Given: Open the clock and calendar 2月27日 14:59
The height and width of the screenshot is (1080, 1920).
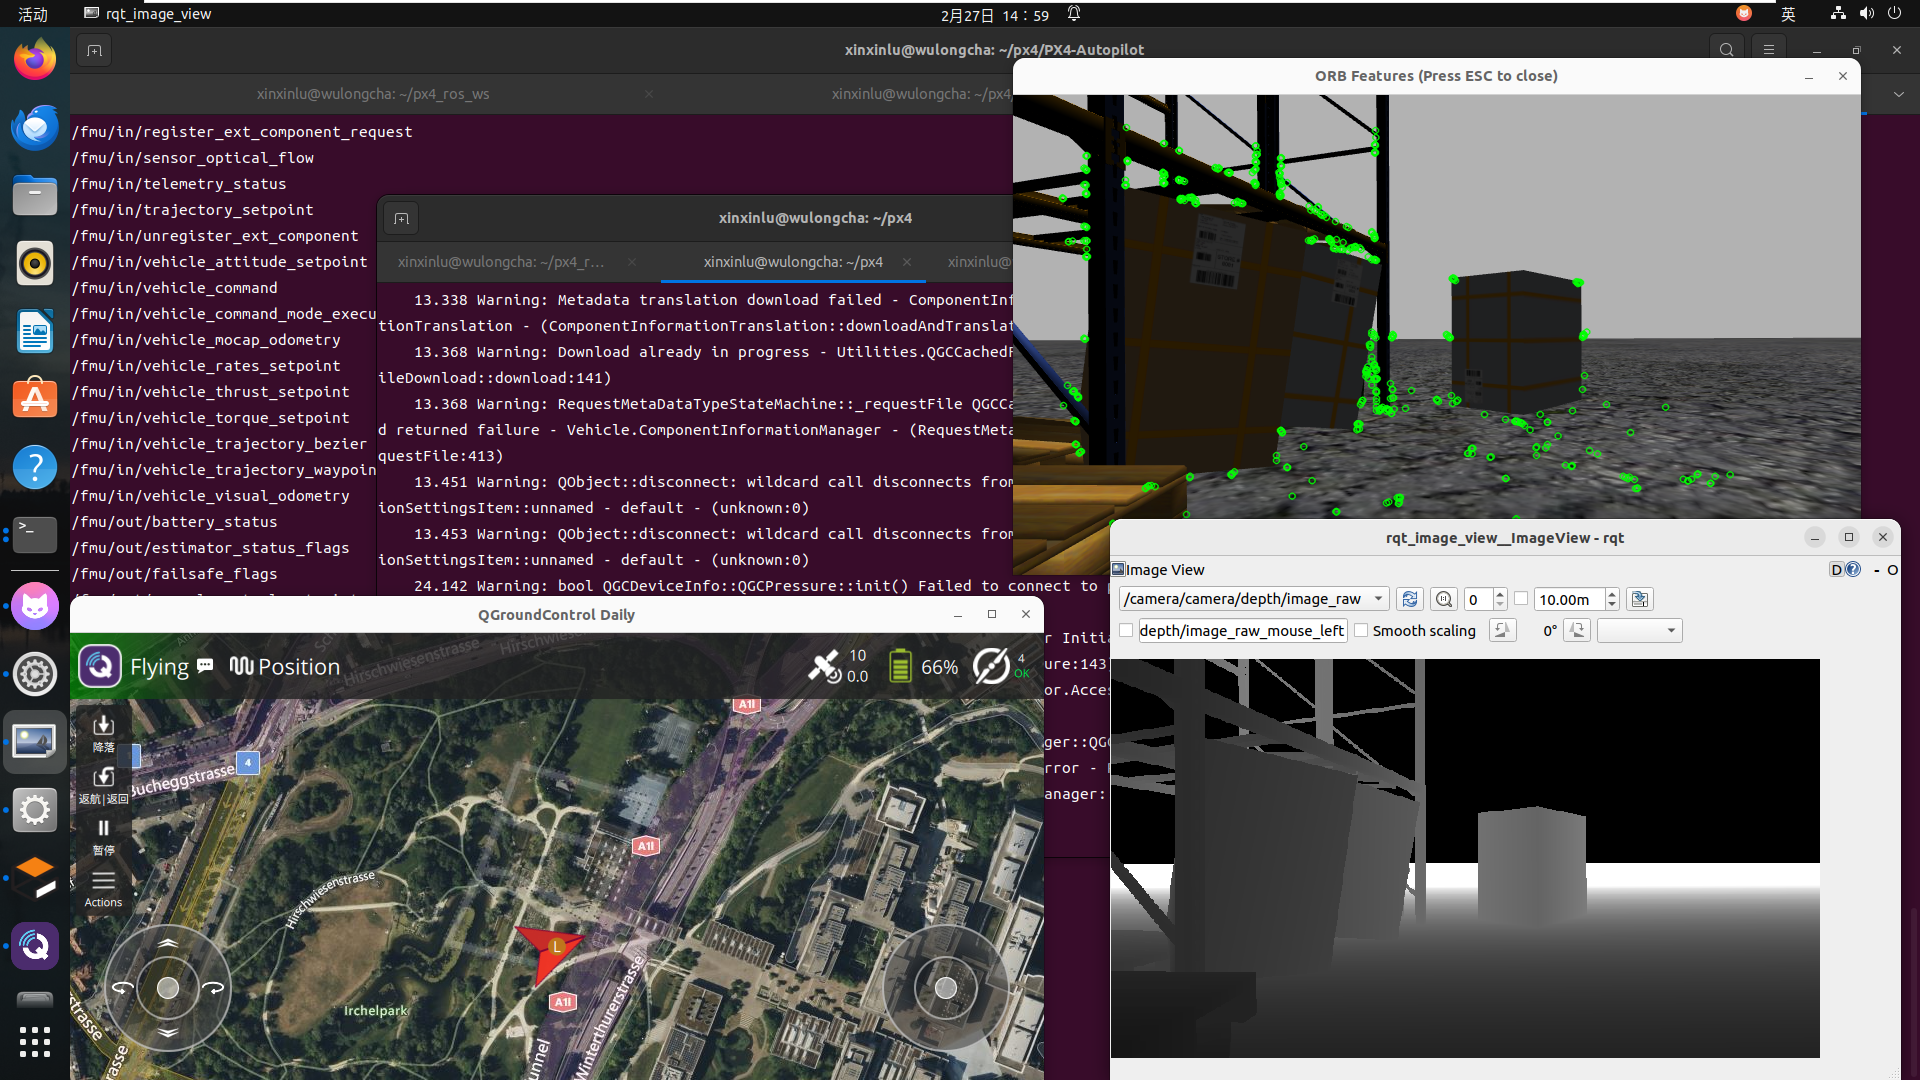Looking at the screenshot, I should pos(995,15).
